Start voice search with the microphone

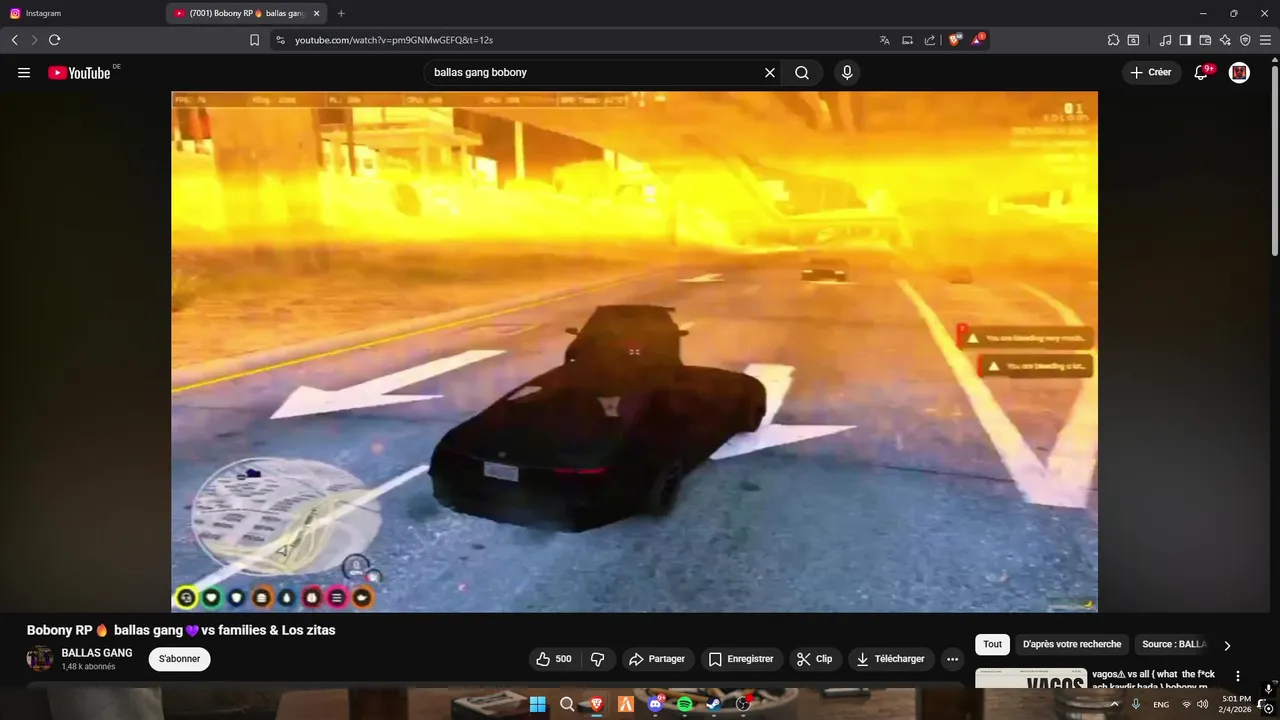click(847, 73)
